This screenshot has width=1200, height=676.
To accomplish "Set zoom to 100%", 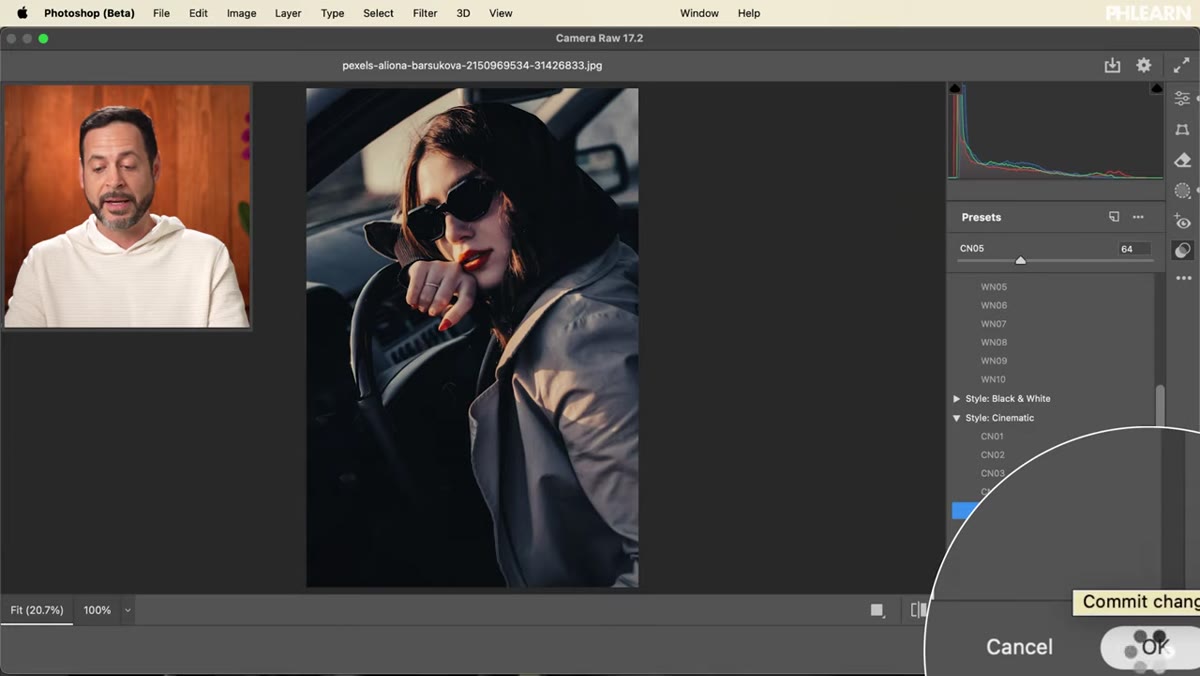I will click(97, 610).
